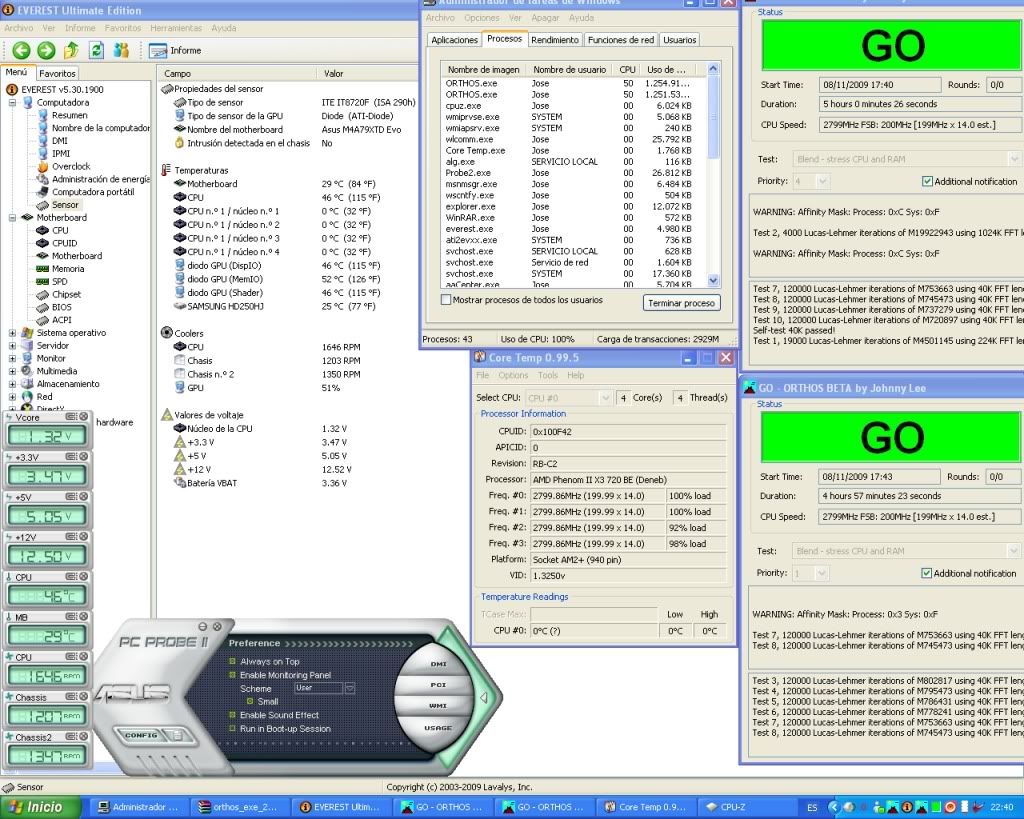The height and width of the screenshot is (819, 1024).
Task: Close the Chassis2 fan monitor panel
Action: click(84, 737)
